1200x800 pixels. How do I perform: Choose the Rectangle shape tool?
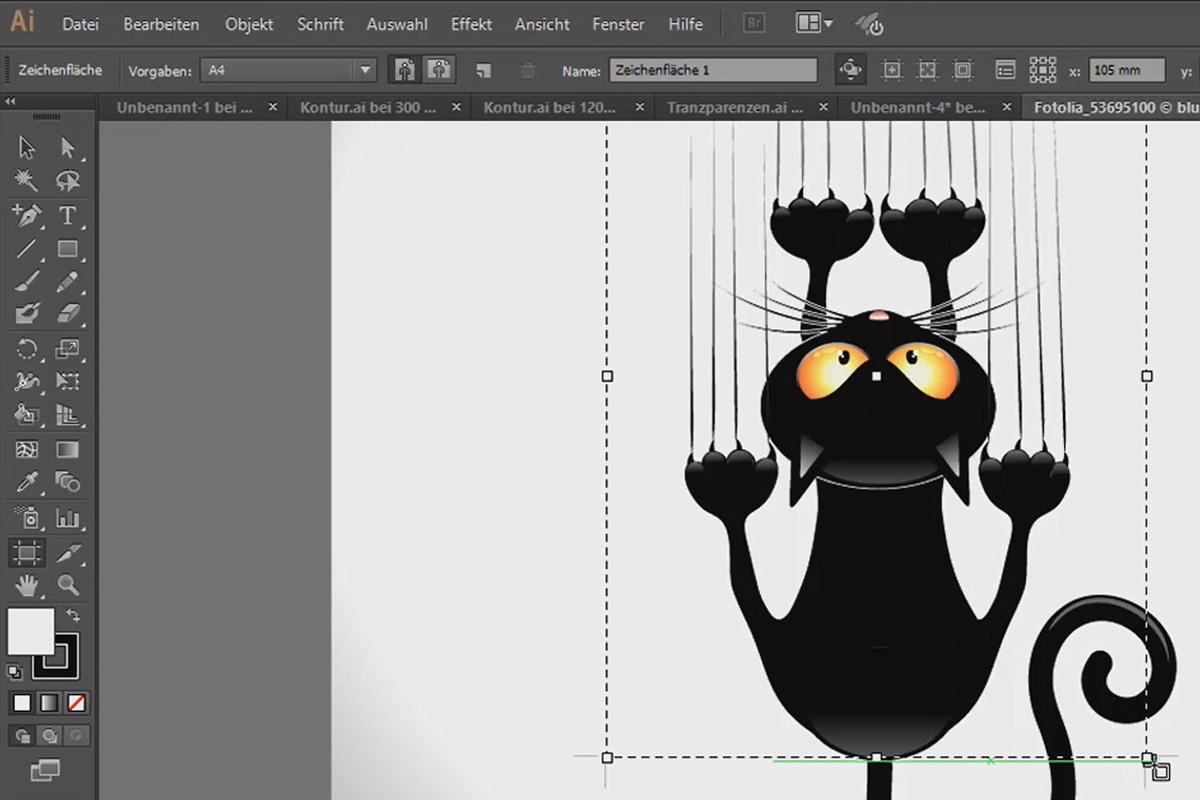[67, 249]
